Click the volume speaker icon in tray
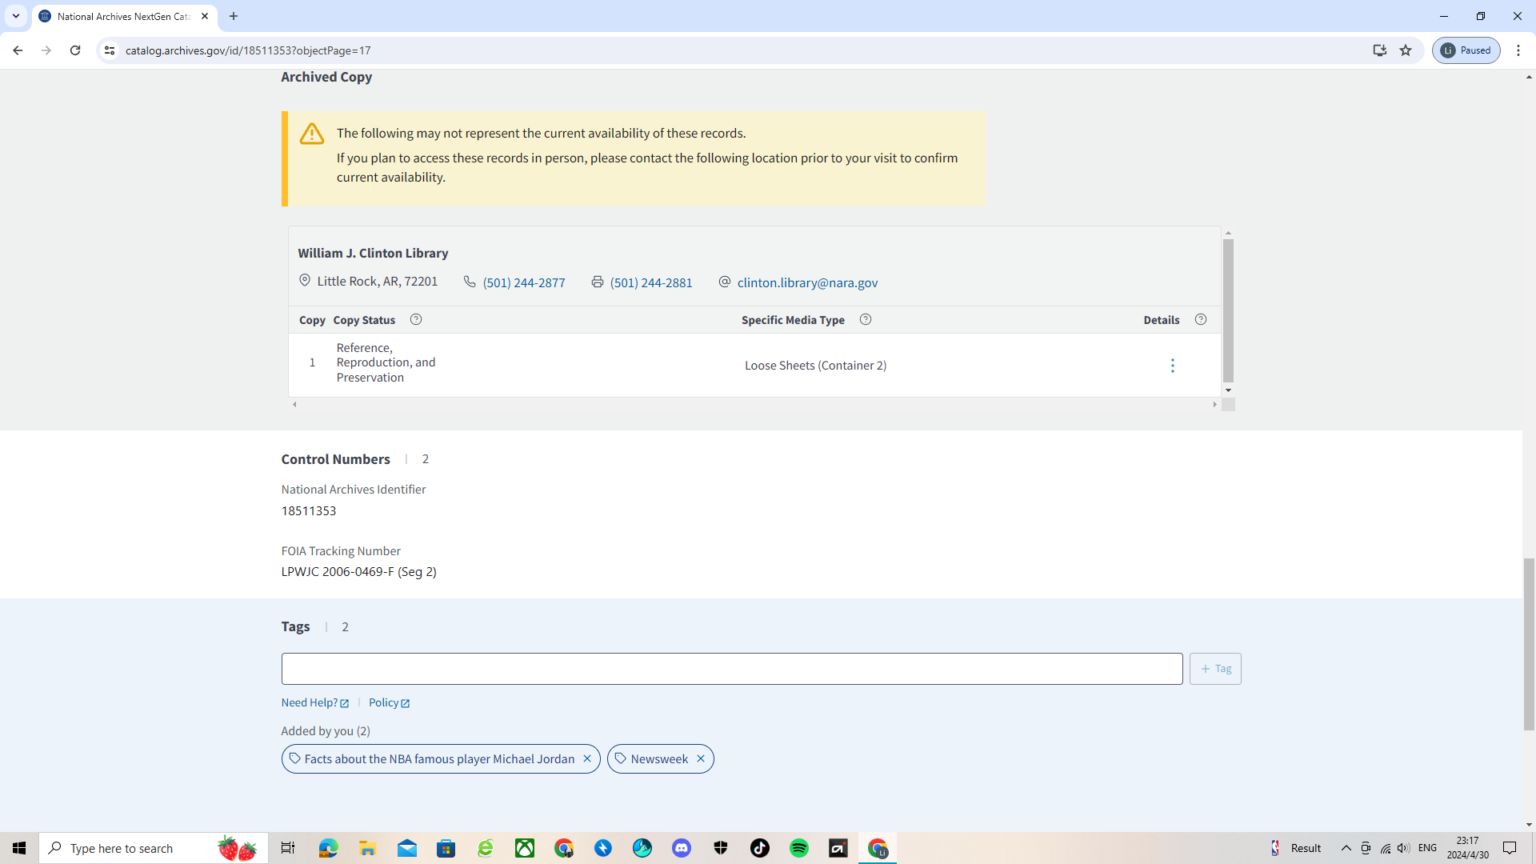The image size is (1536, 864). click(x=1403, y=848)
